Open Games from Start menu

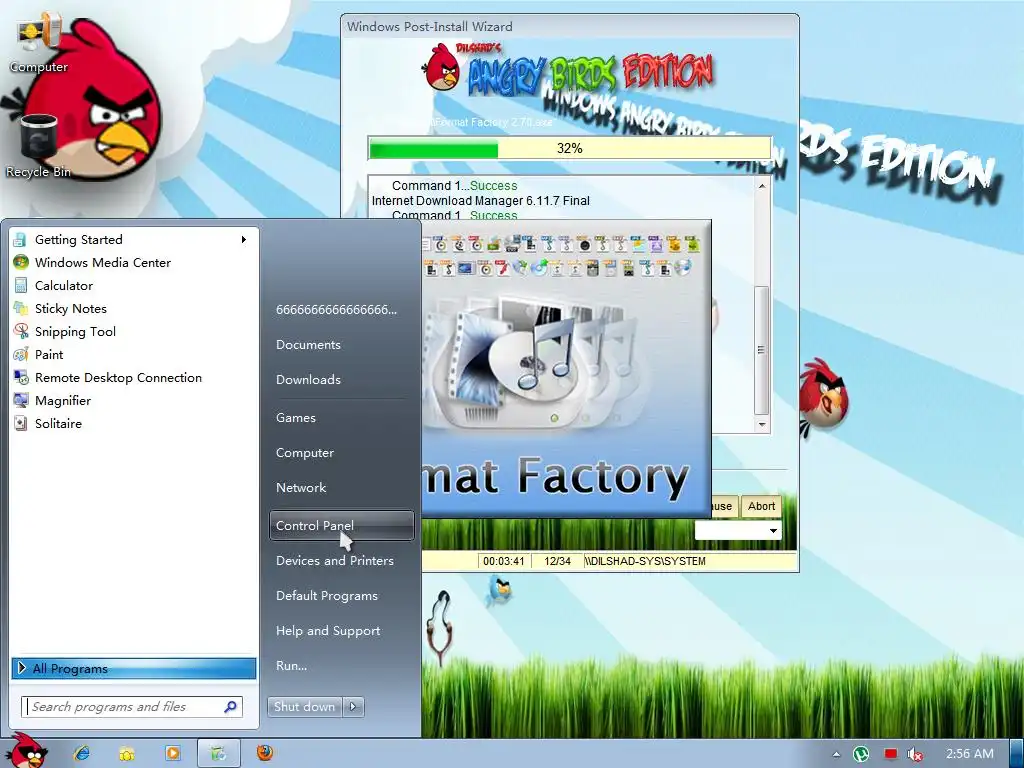tap(342, 418)
